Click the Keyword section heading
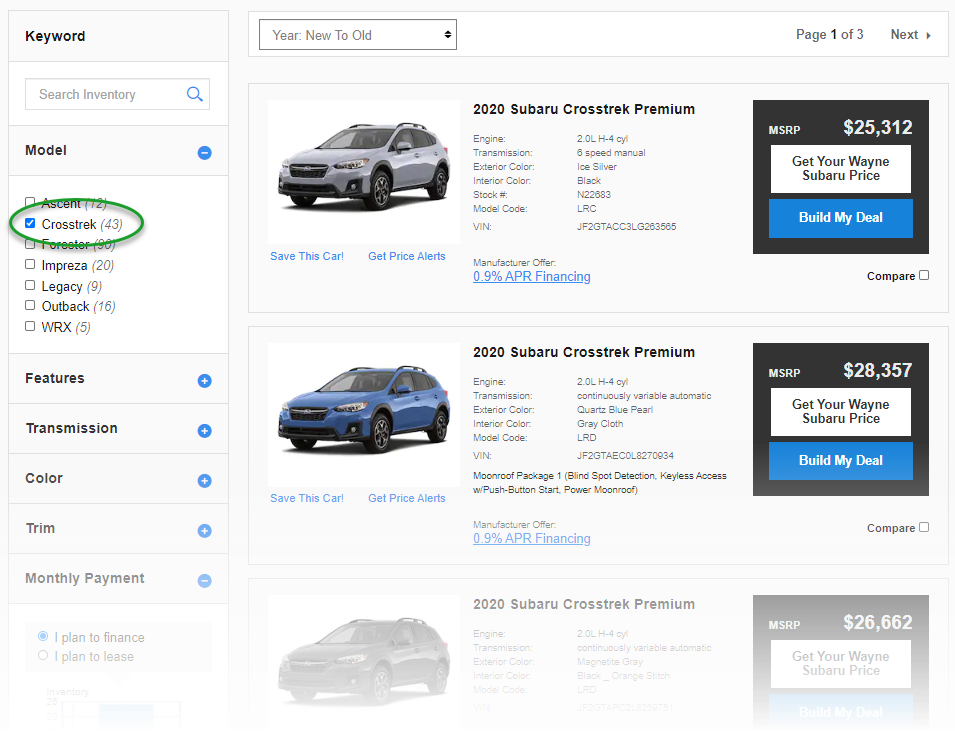 55,36
